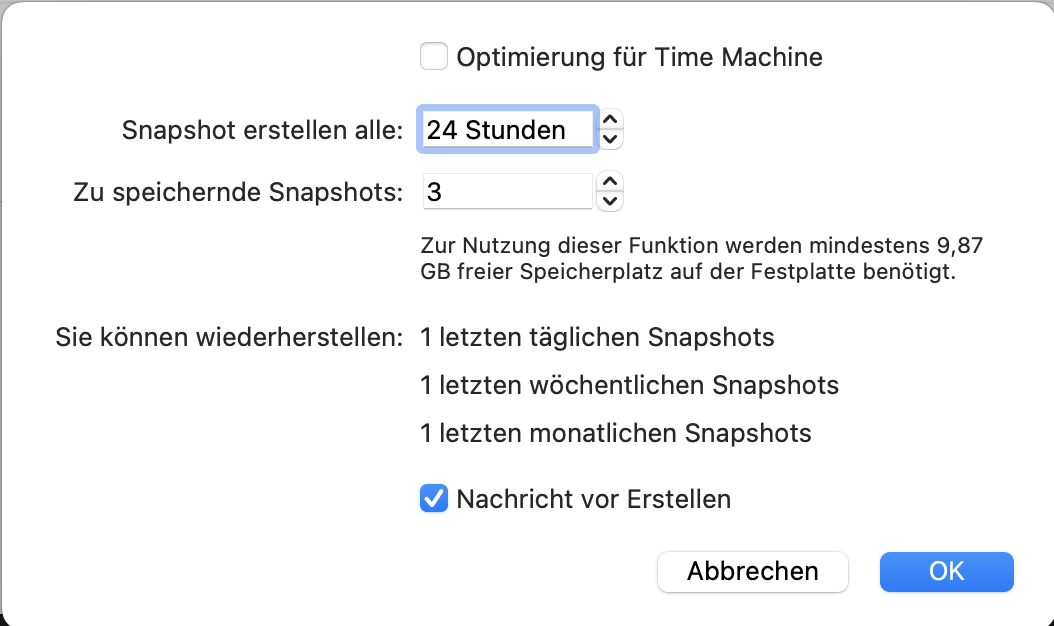Click into the snapshots count field showing 3

pyautogui.click(x=506, y=192)
